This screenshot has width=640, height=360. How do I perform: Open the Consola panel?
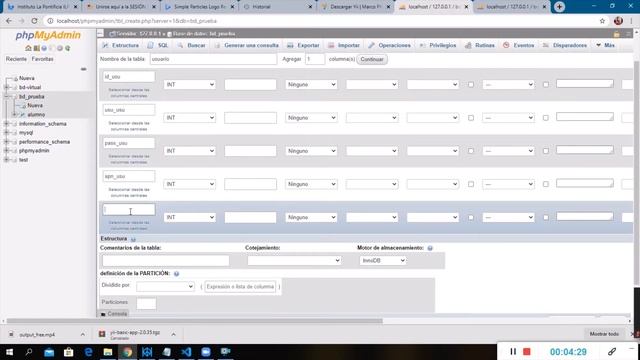point(114,313)
